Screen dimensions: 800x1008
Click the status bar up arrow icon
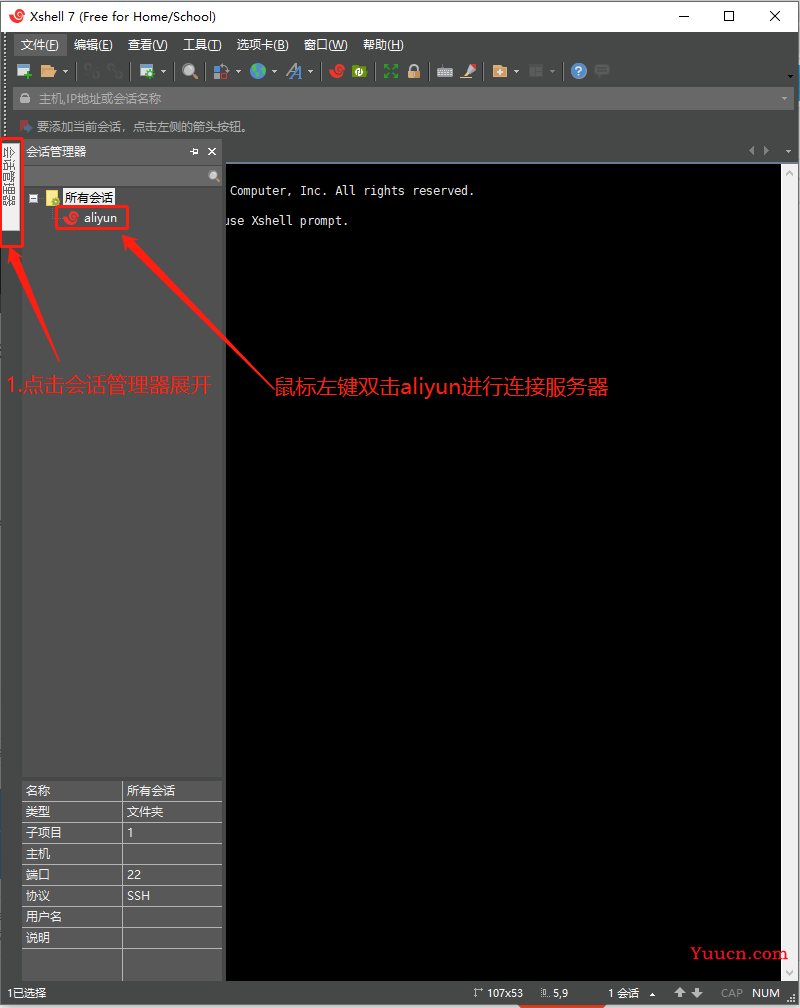coord(680,993)
